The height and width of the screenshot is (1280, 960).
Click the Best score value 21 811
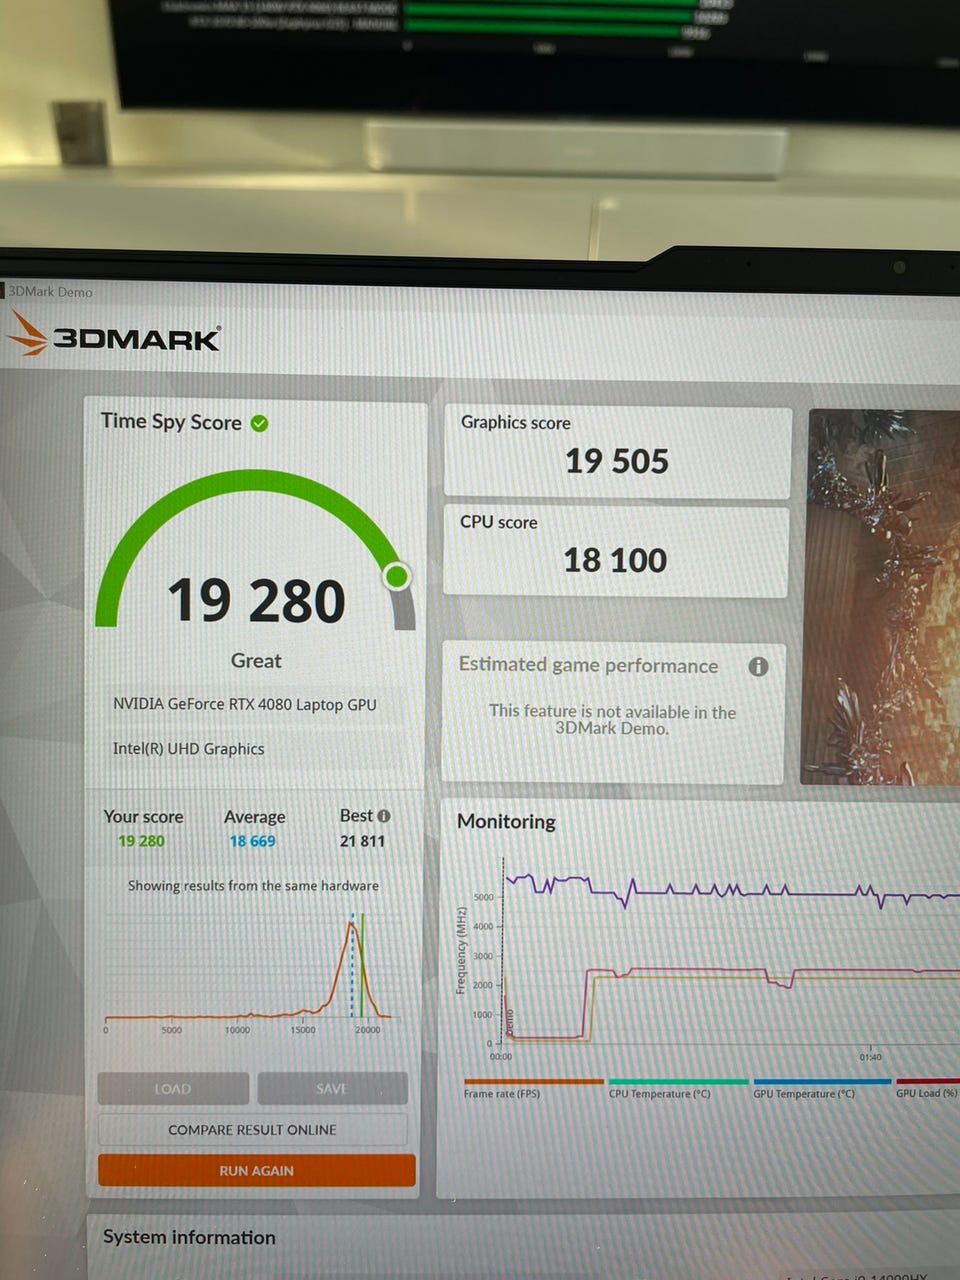pos(362,841)
